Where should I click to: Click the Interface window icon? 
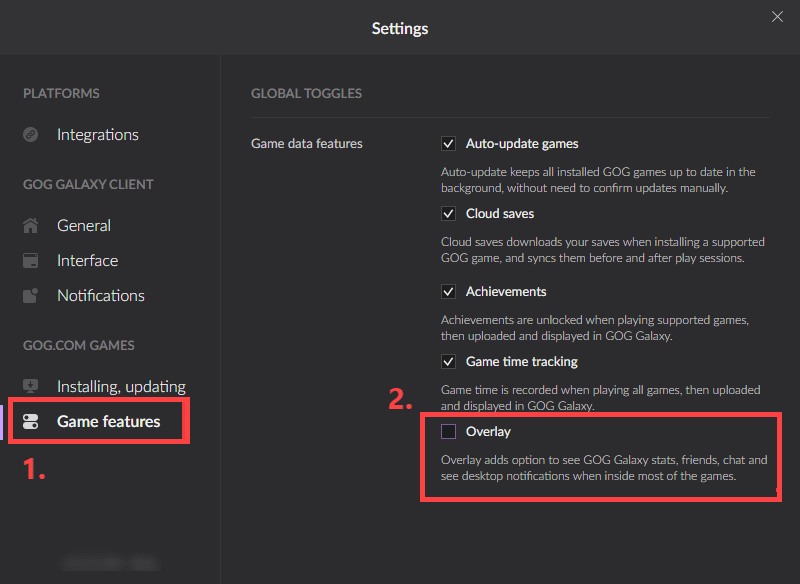pyautogui.click(x=31, y=261)
